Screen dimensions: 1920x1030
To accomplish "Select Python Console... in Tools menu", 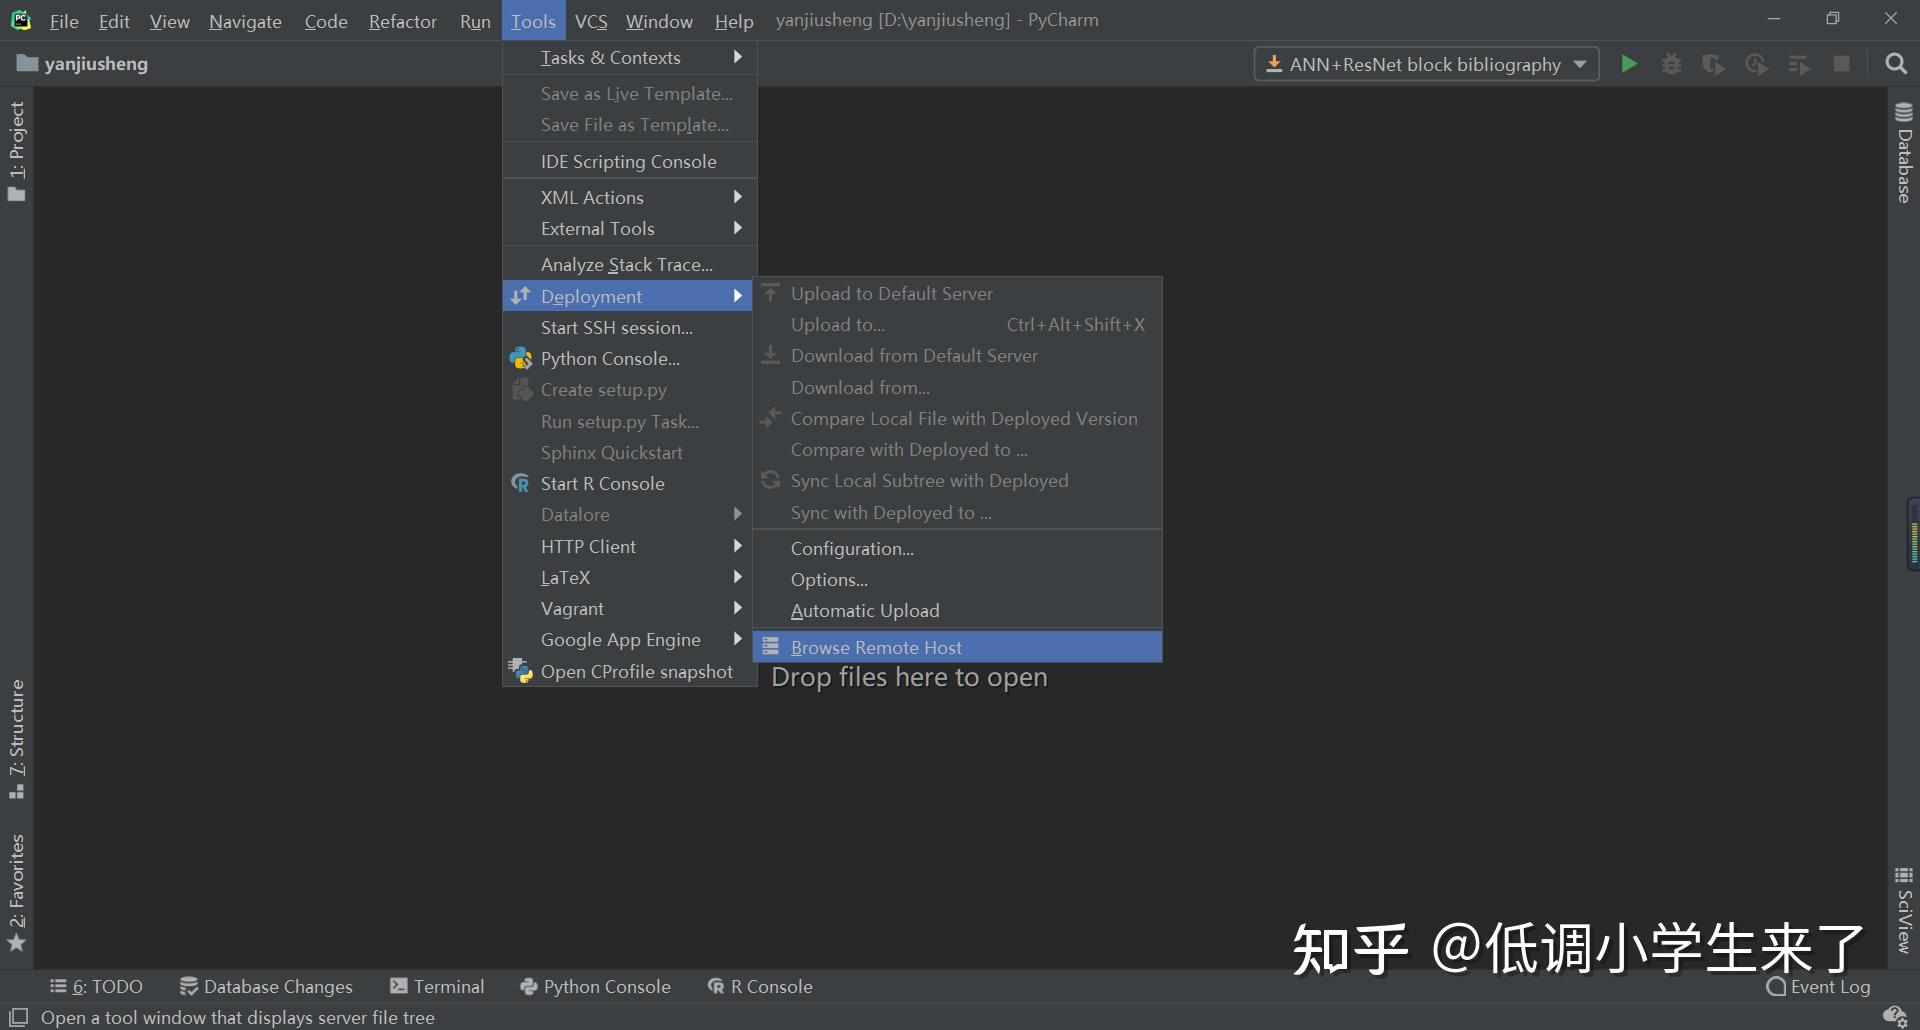I will [x=629, y=358].
